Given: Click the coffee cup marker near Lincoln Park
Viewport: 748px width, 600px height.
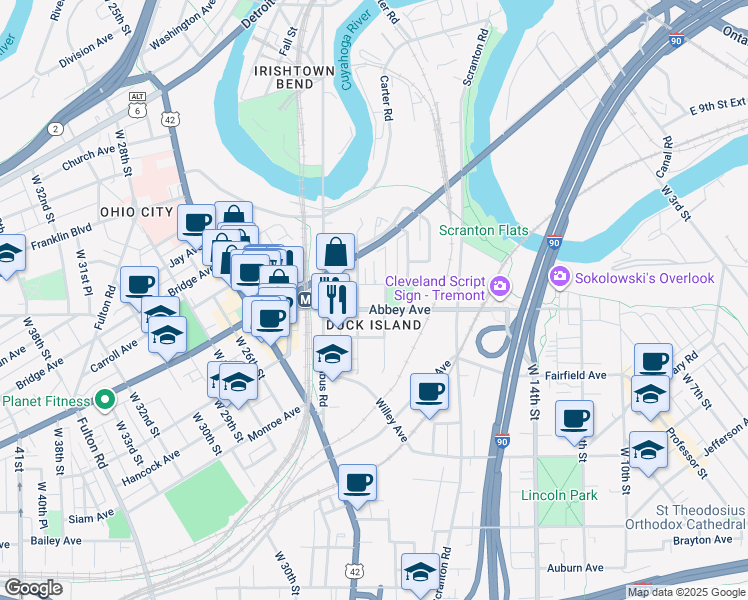Looking at the screenshot, I should pos(574,422).
